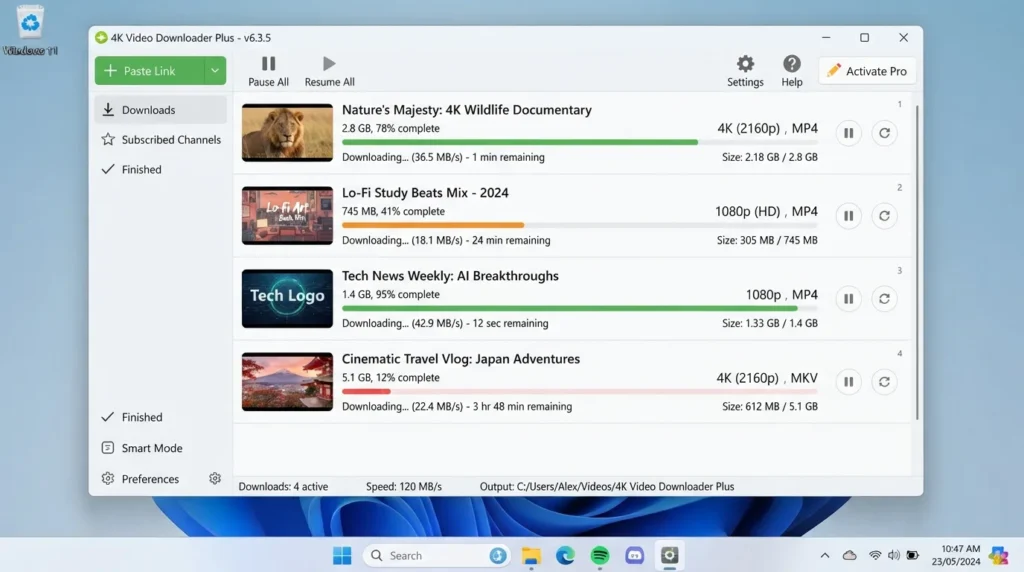Click "4K (2160p) , MP4" format text
This screenshot has width=1024, height=572.
(767, 129)
